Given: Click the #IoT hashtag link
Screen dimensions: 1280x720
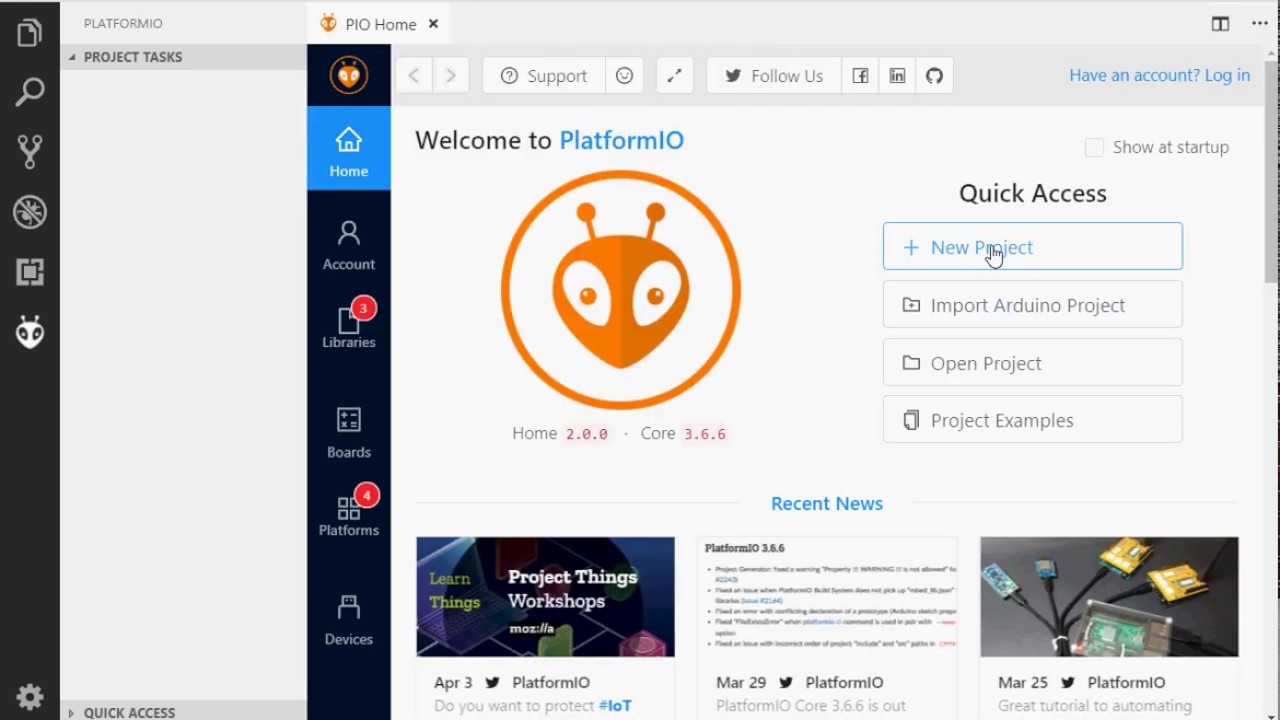Looking at the screenshot, I should coord(615,706).
